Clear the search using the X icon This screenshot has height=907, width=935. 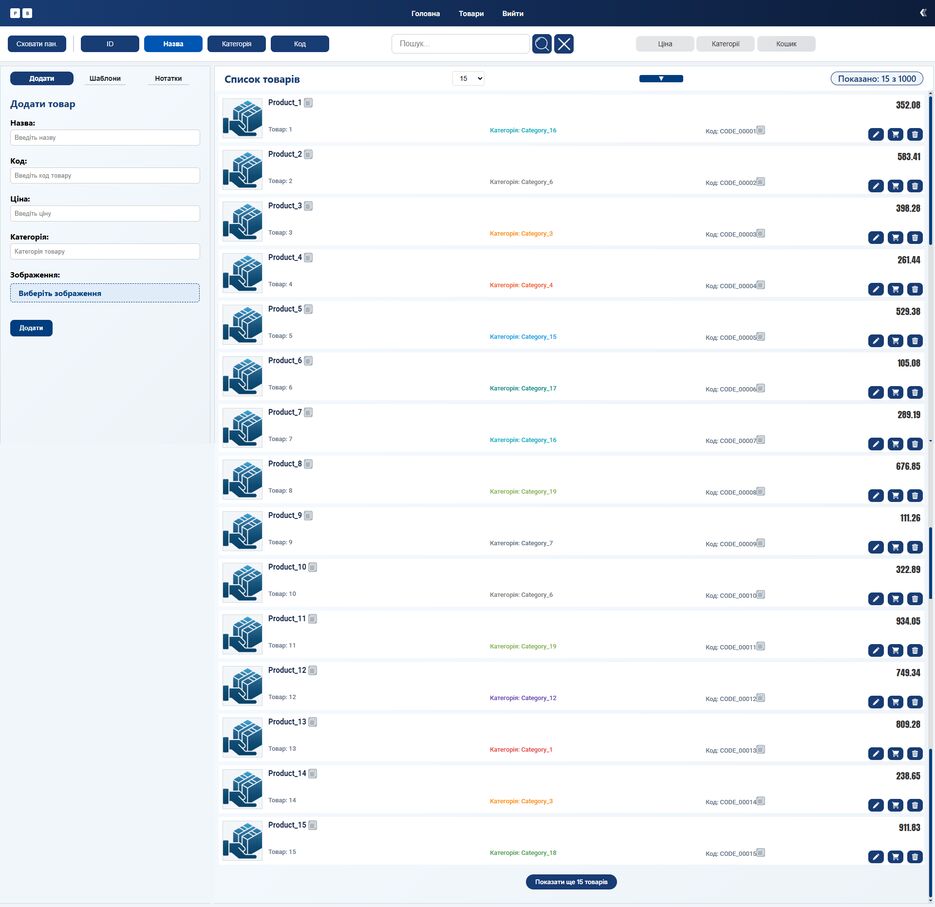(x=564, y=43)
